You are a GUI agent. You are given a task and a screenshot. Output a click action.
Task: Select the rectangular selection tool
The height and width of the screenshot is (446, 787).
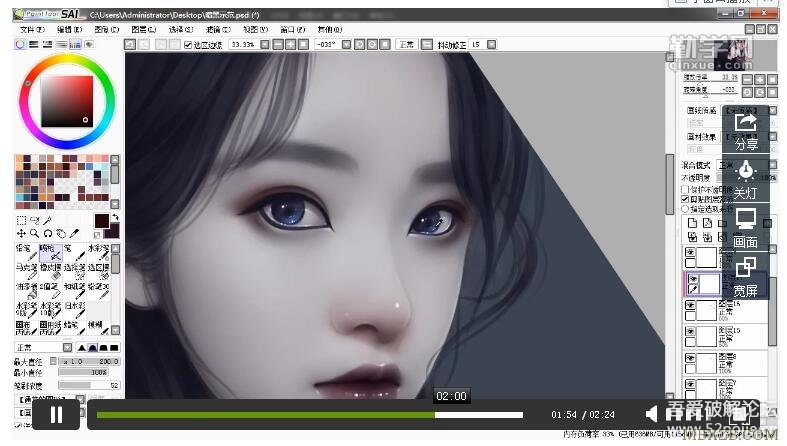[21, 220]
